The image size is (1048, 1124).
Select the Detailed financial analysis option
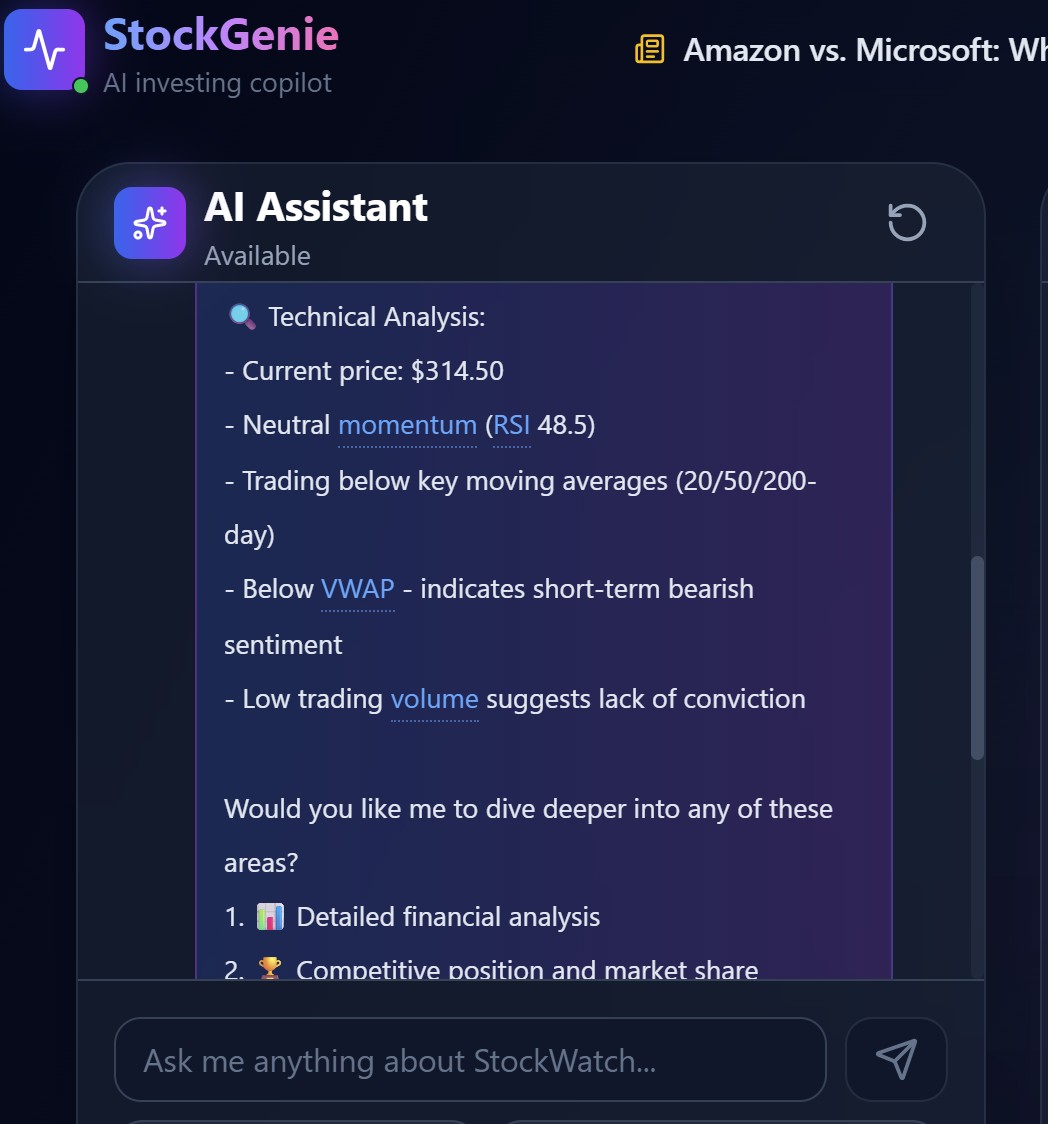click(x=448, y=916)
